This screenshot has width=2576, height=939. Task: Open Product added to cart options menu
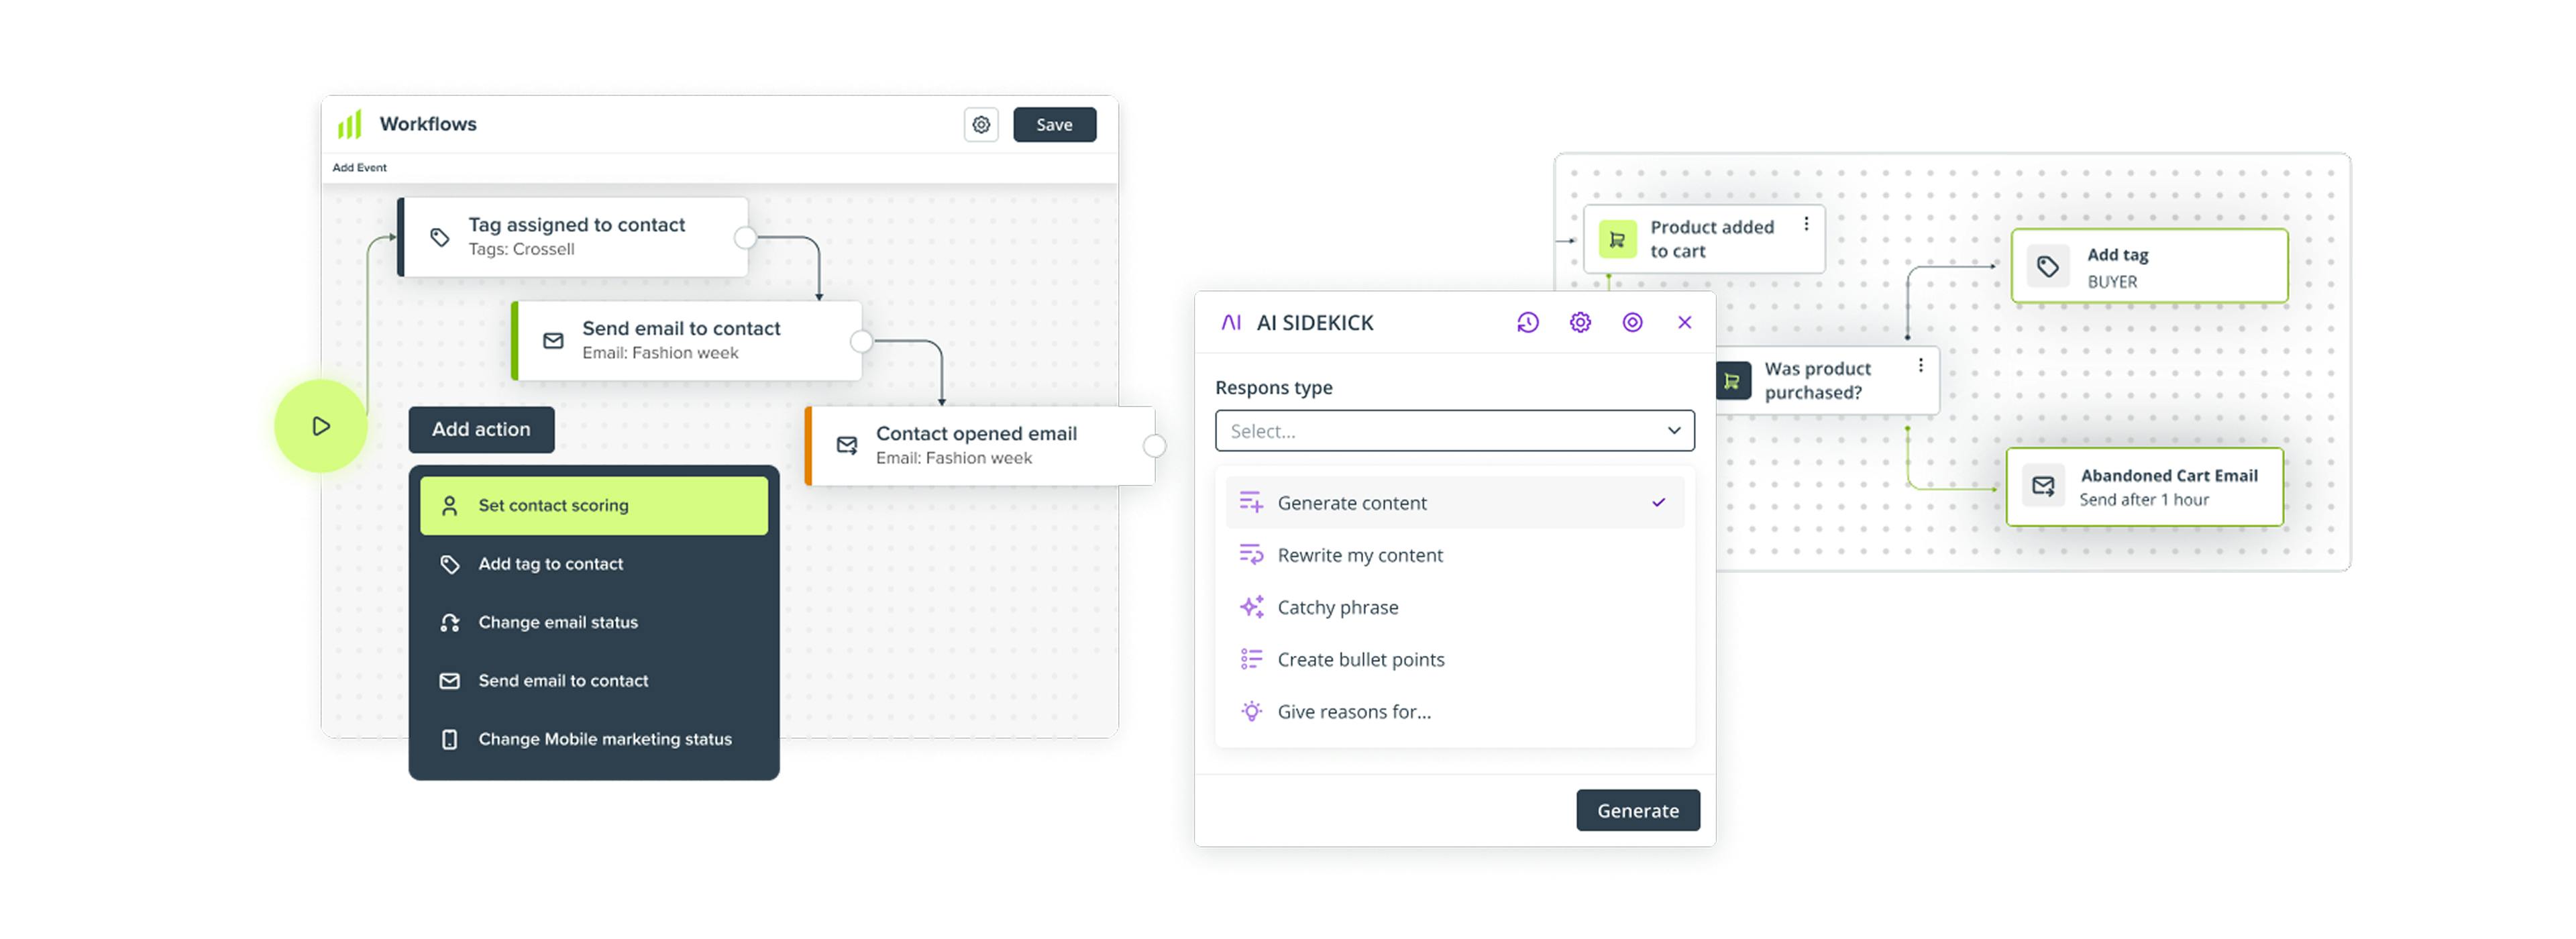tap(1806, 225)
